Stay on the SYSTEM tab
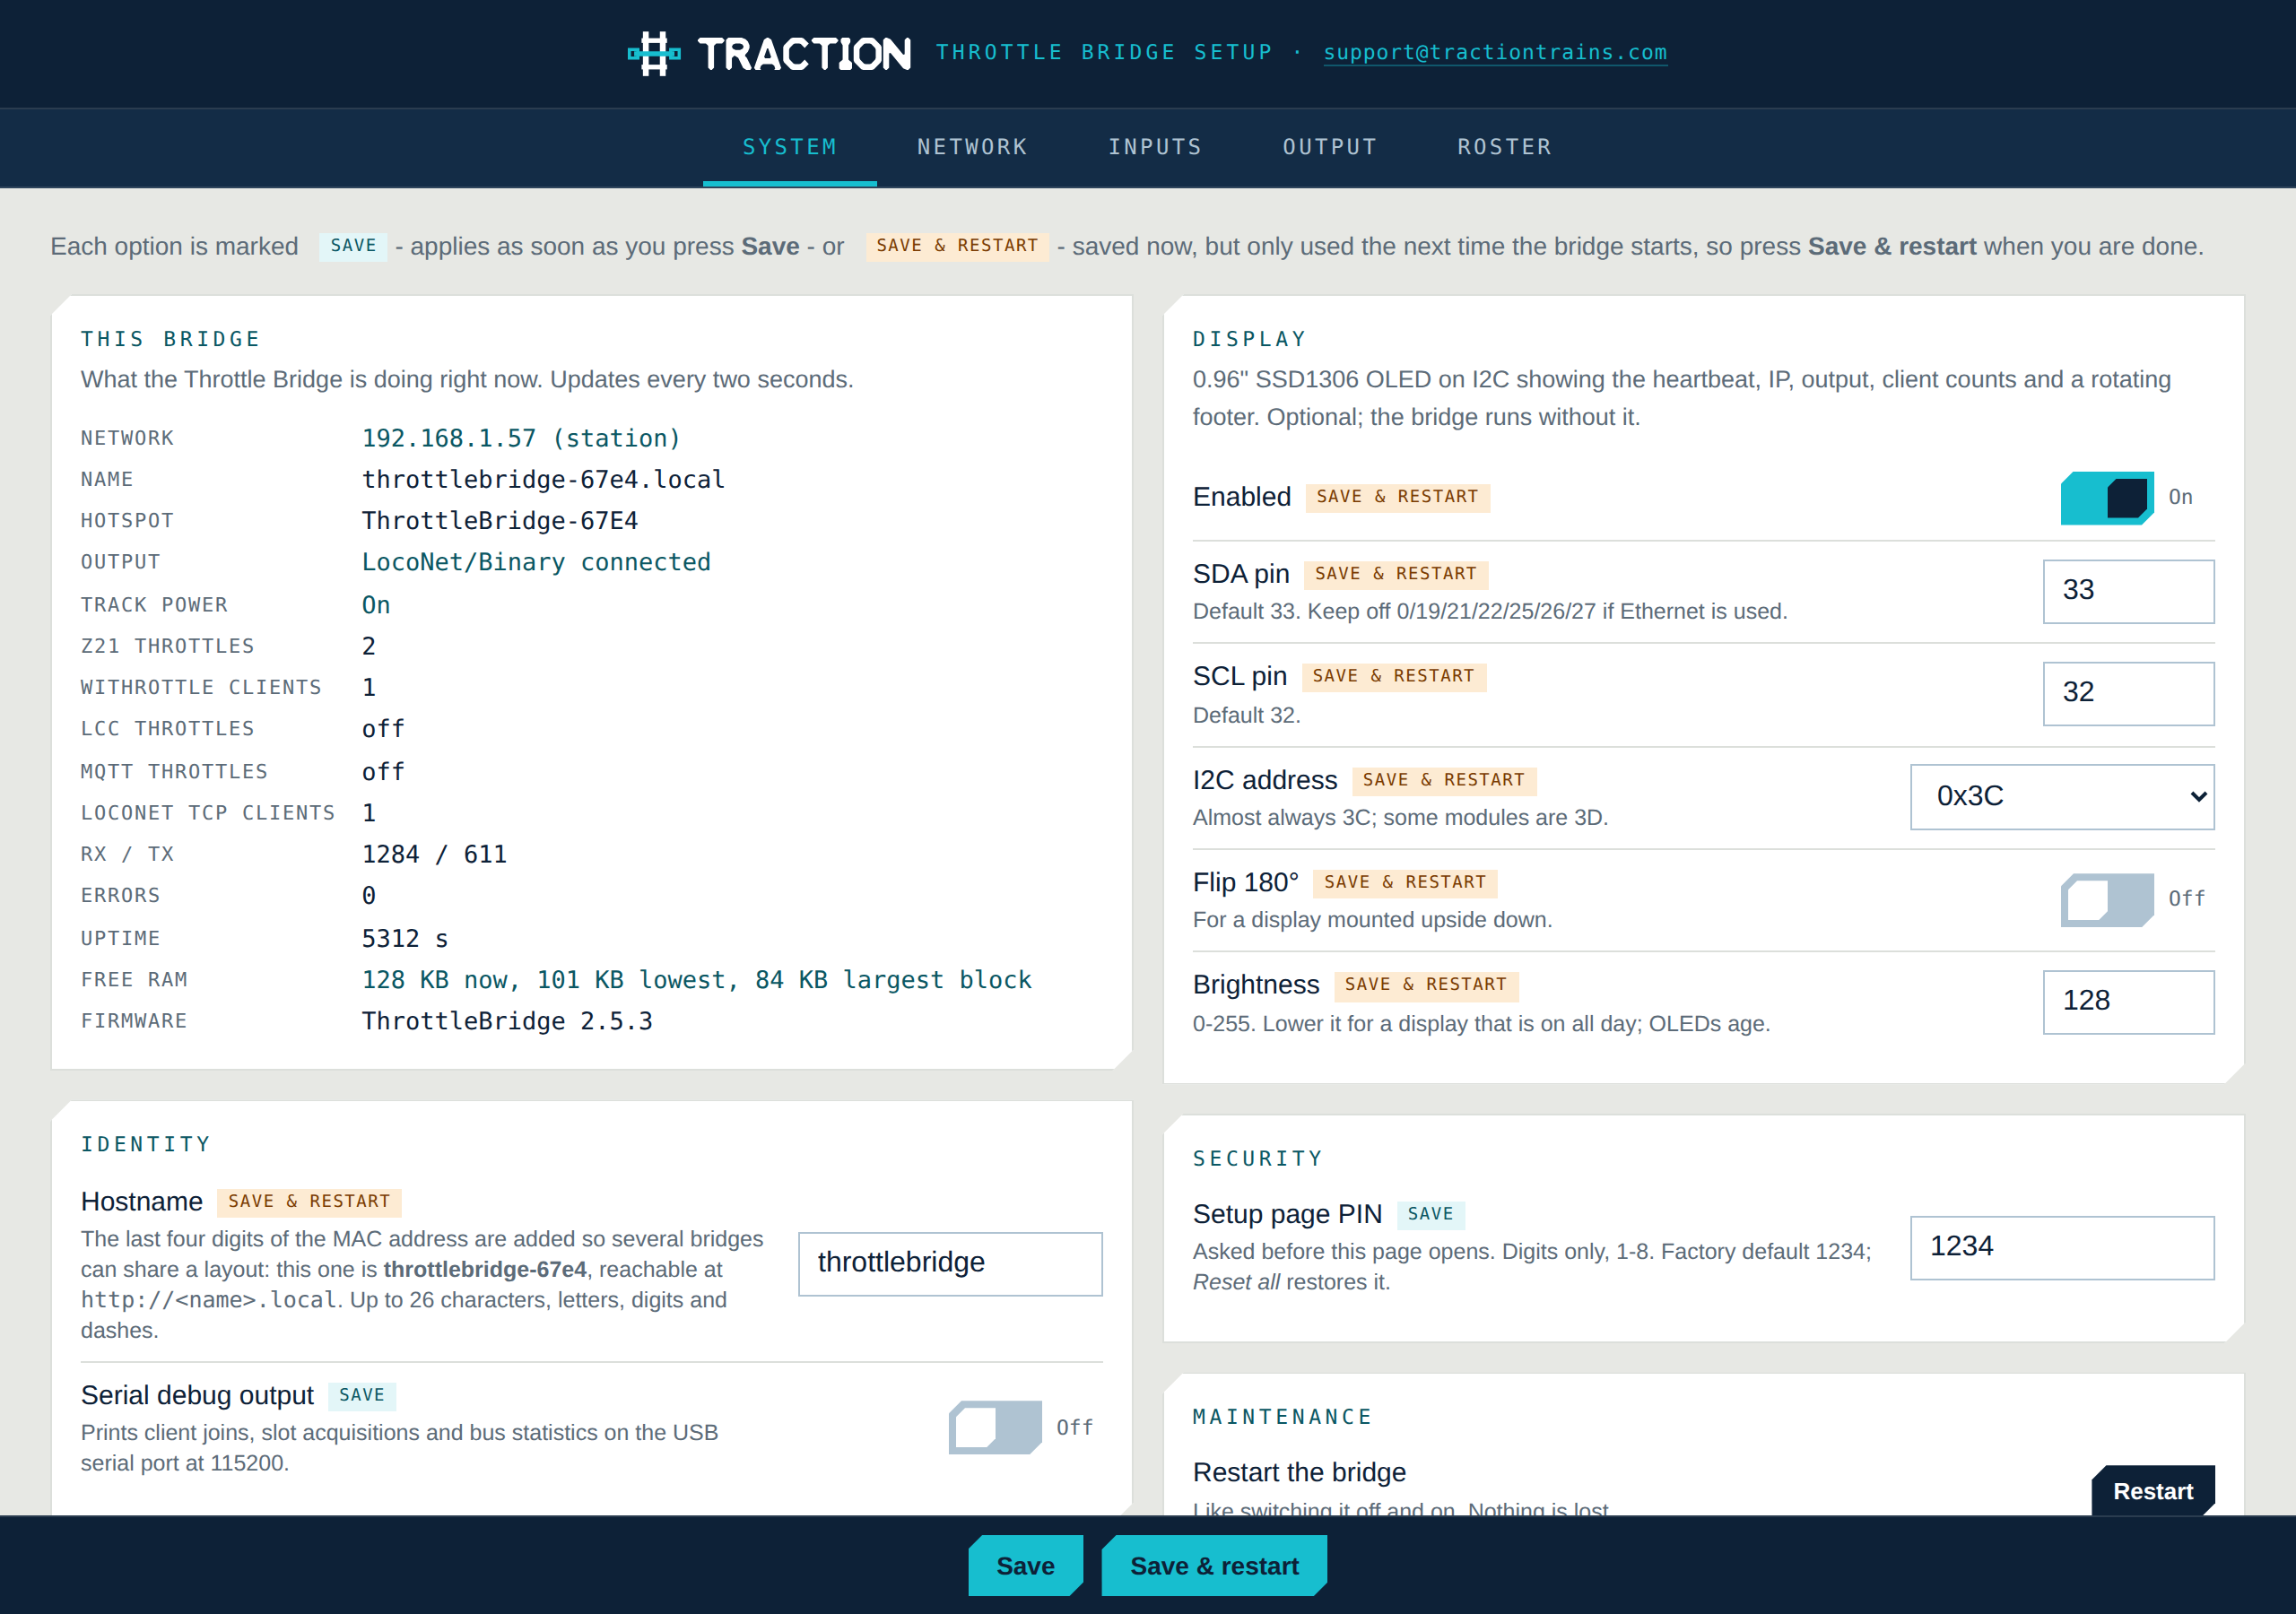The height and width of the screenshot is (1614, 2296). (x=790, y=147)
